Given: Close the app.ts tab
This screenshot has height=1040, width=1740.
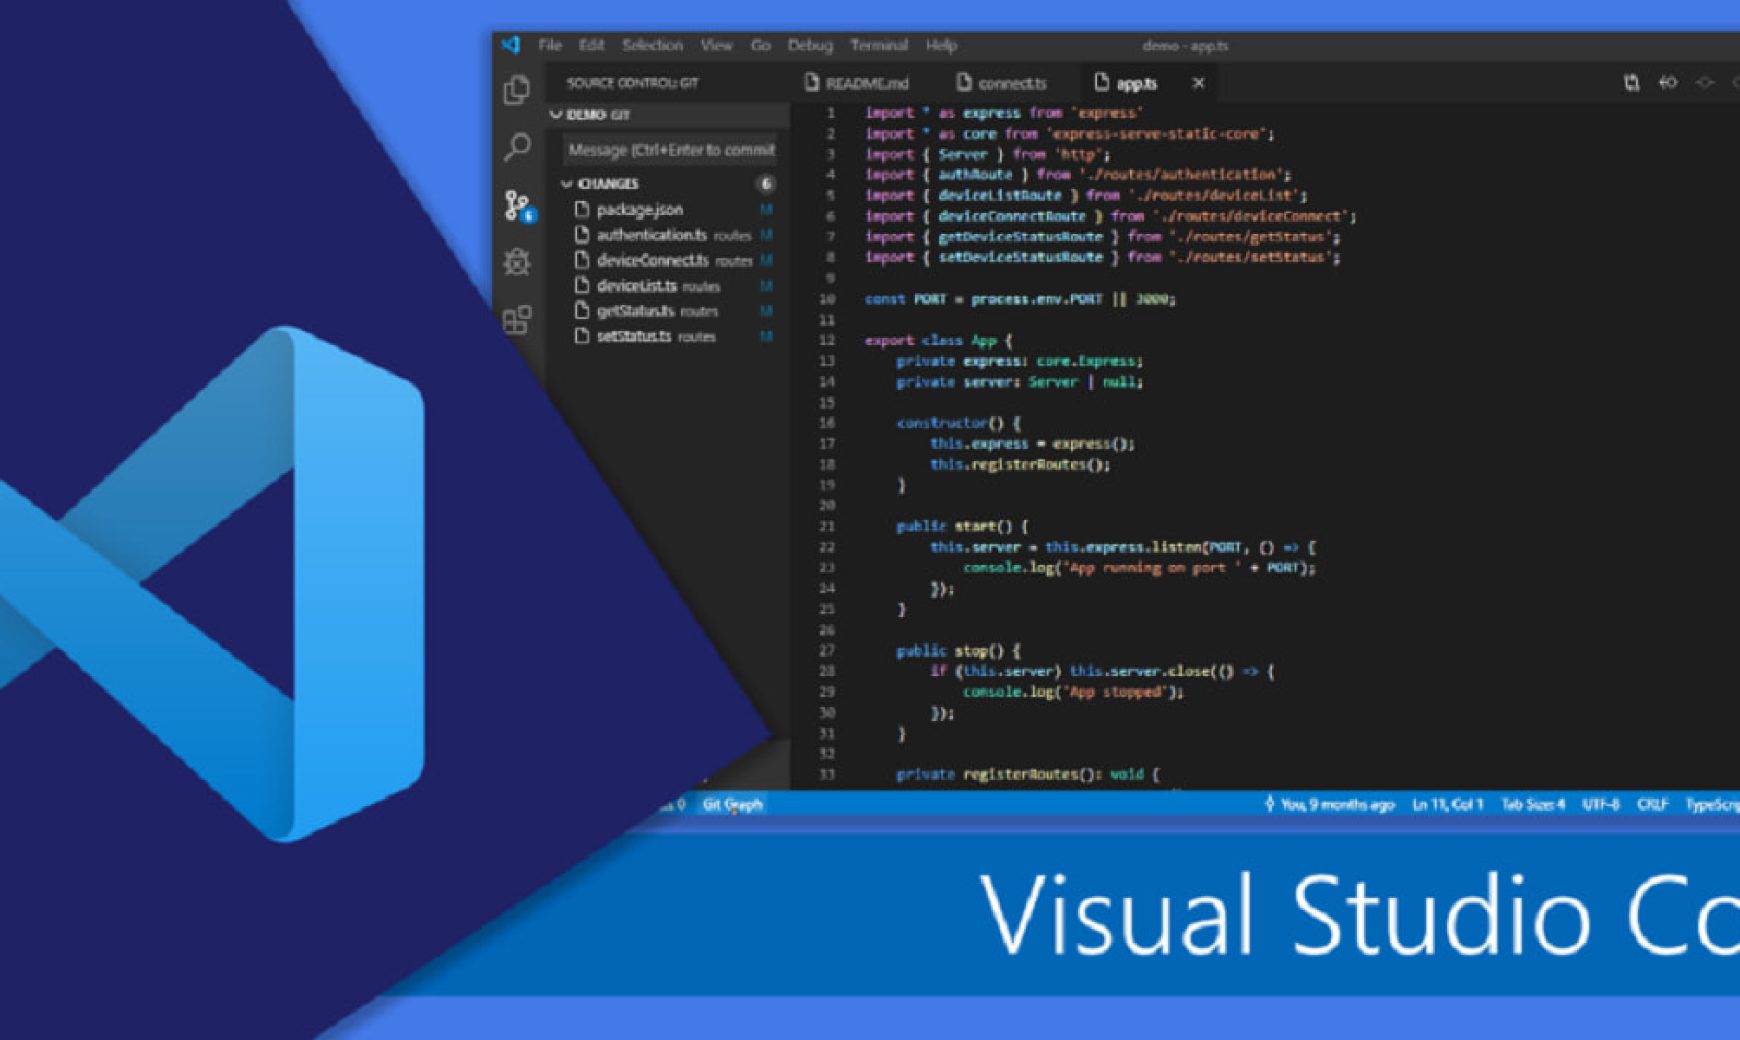Looking at the screenshot, I should [x=1198, y=83].
